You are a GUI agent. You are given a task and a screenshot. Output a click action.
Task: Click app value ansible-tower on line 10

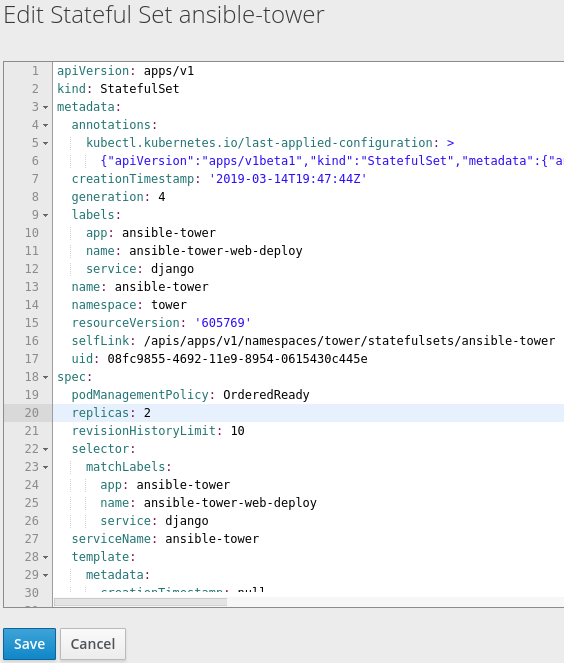[x=169, y=233]
